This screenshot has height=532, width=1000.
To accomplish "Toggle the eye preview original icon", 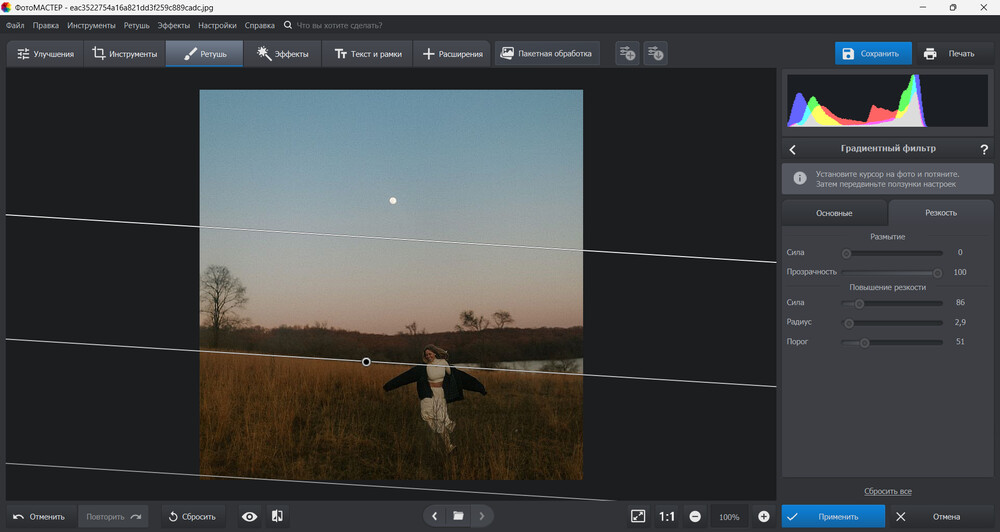I will pyautogui.click(x=250, y=516).
